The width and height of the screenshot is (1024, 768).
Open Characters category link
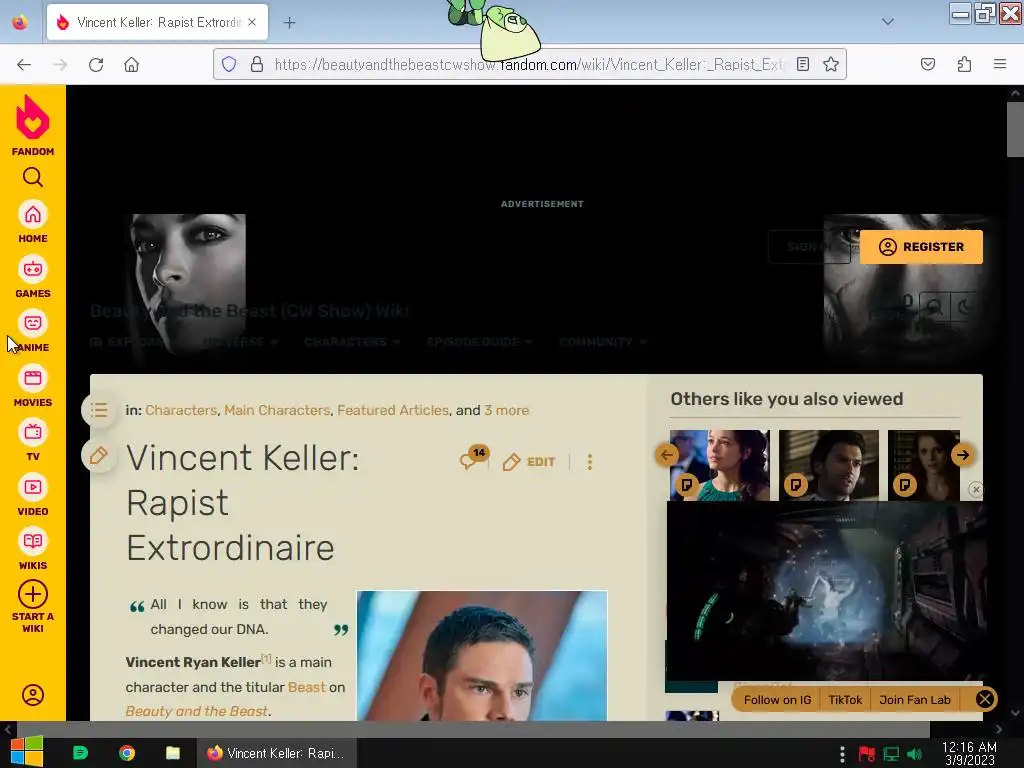pos(181,410)
